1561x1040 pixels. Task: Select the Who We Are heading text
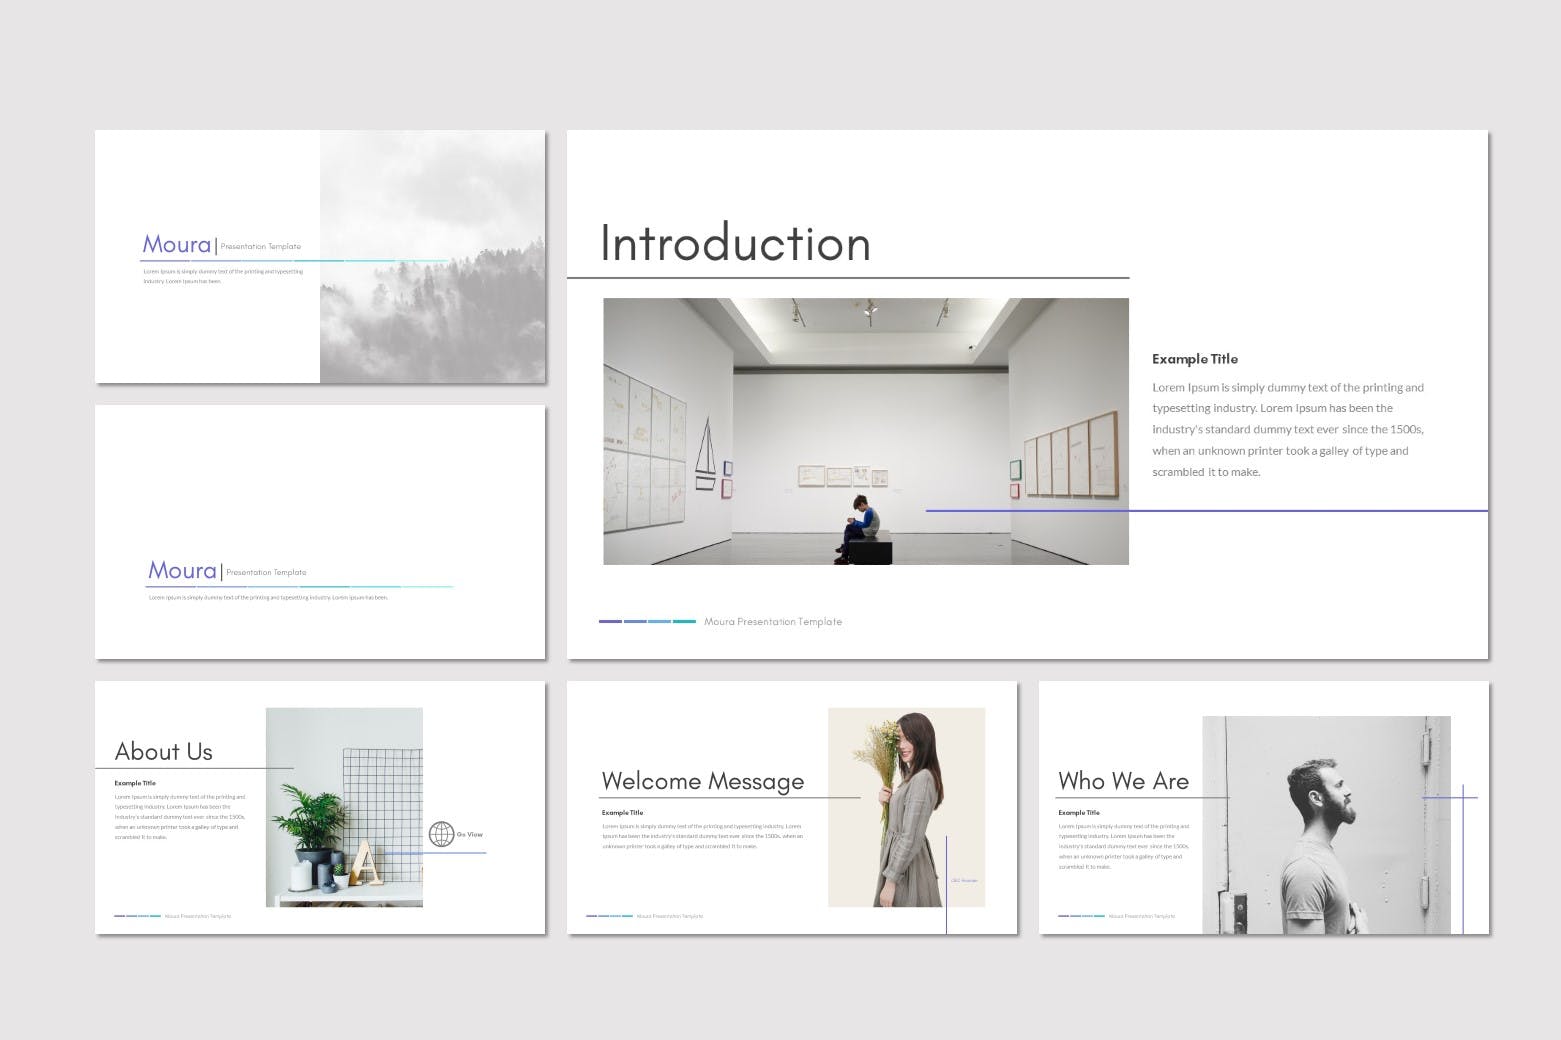pos(1123,781)
